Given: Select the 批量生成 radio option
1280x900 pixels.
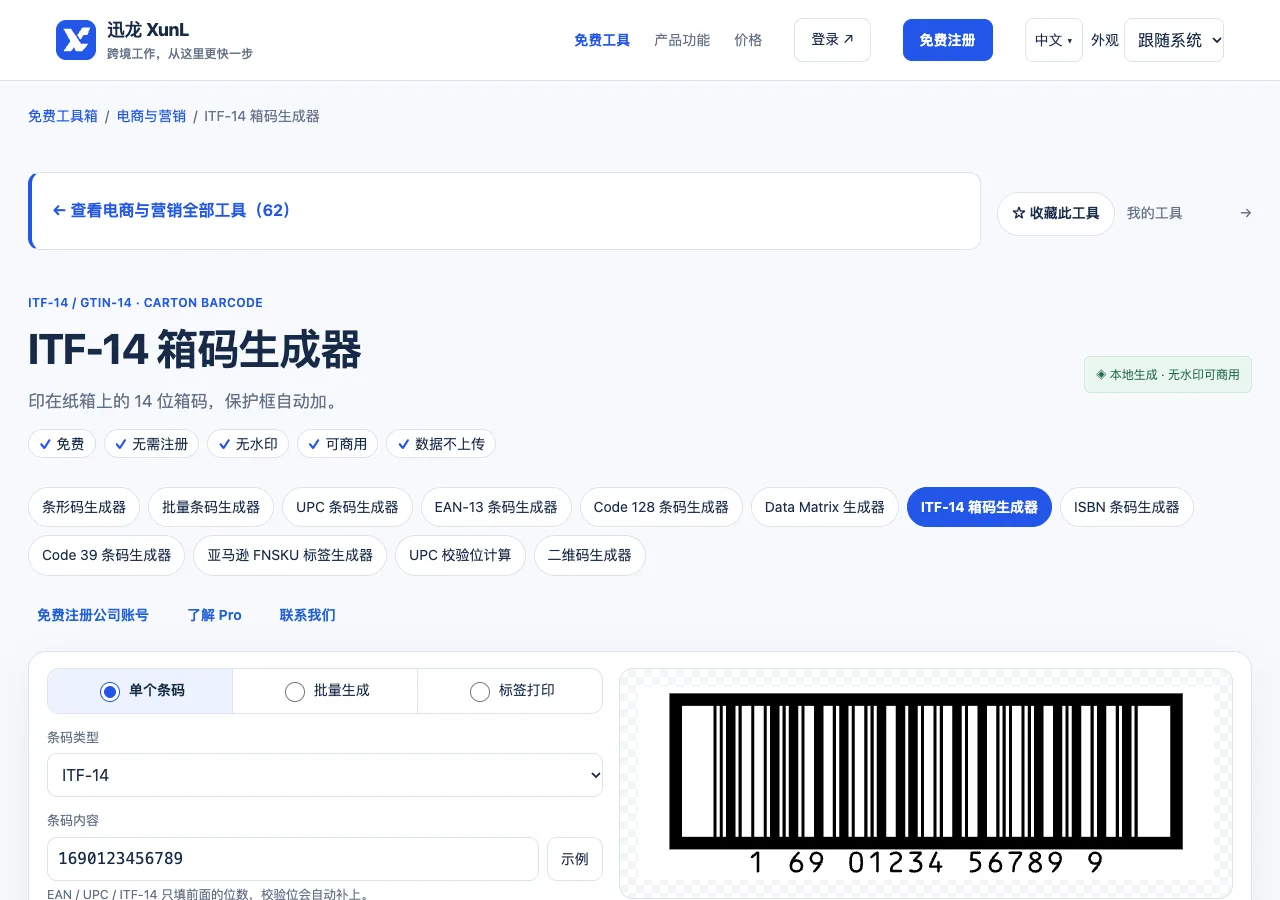Looking at the screenshot, I should click(325, 691).
